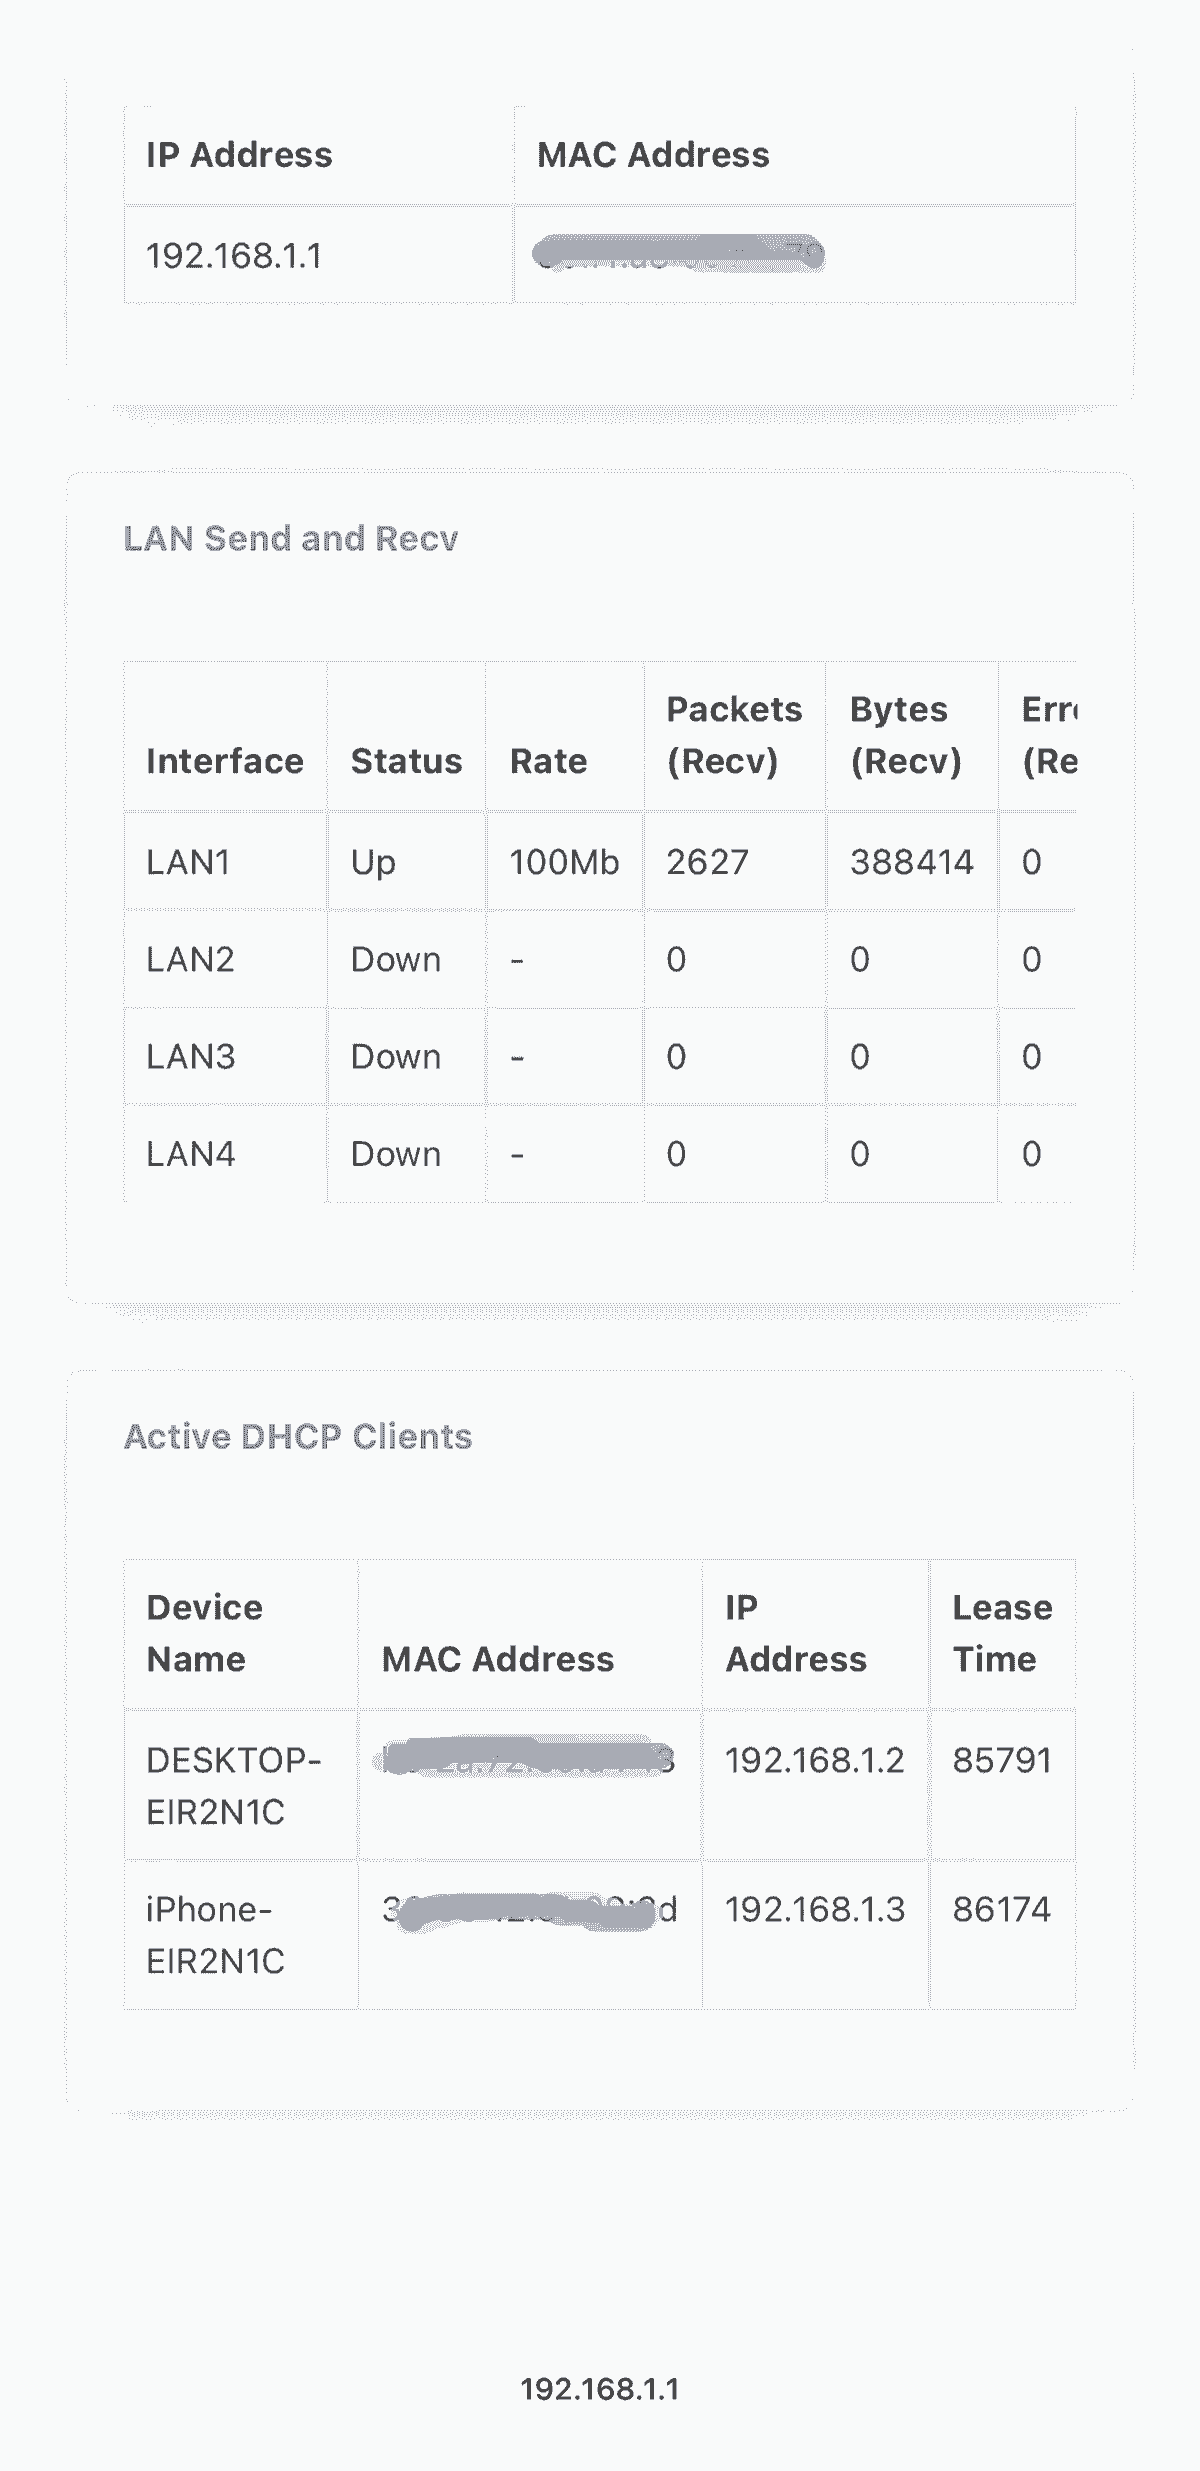
Task: Click the 192.168.1.1 address bar at bottom
Action: click(x=600, y=2389)
